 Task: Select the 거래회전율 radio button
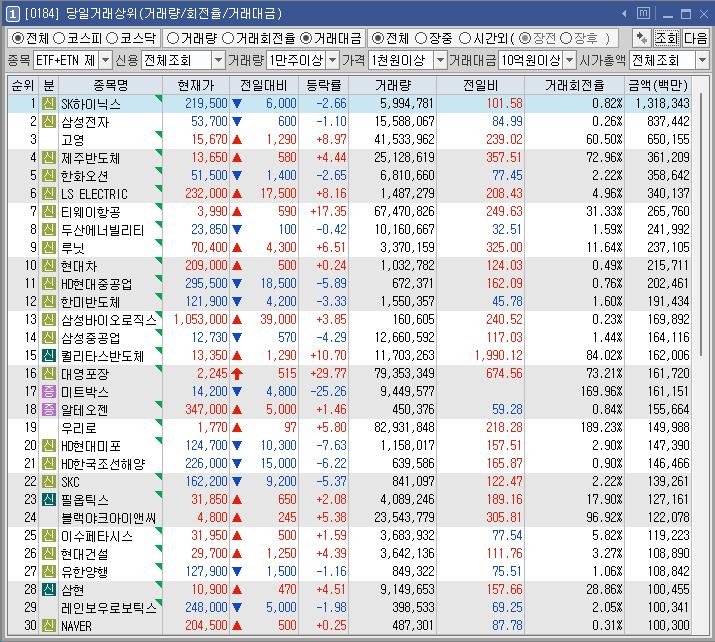[228, 38]
